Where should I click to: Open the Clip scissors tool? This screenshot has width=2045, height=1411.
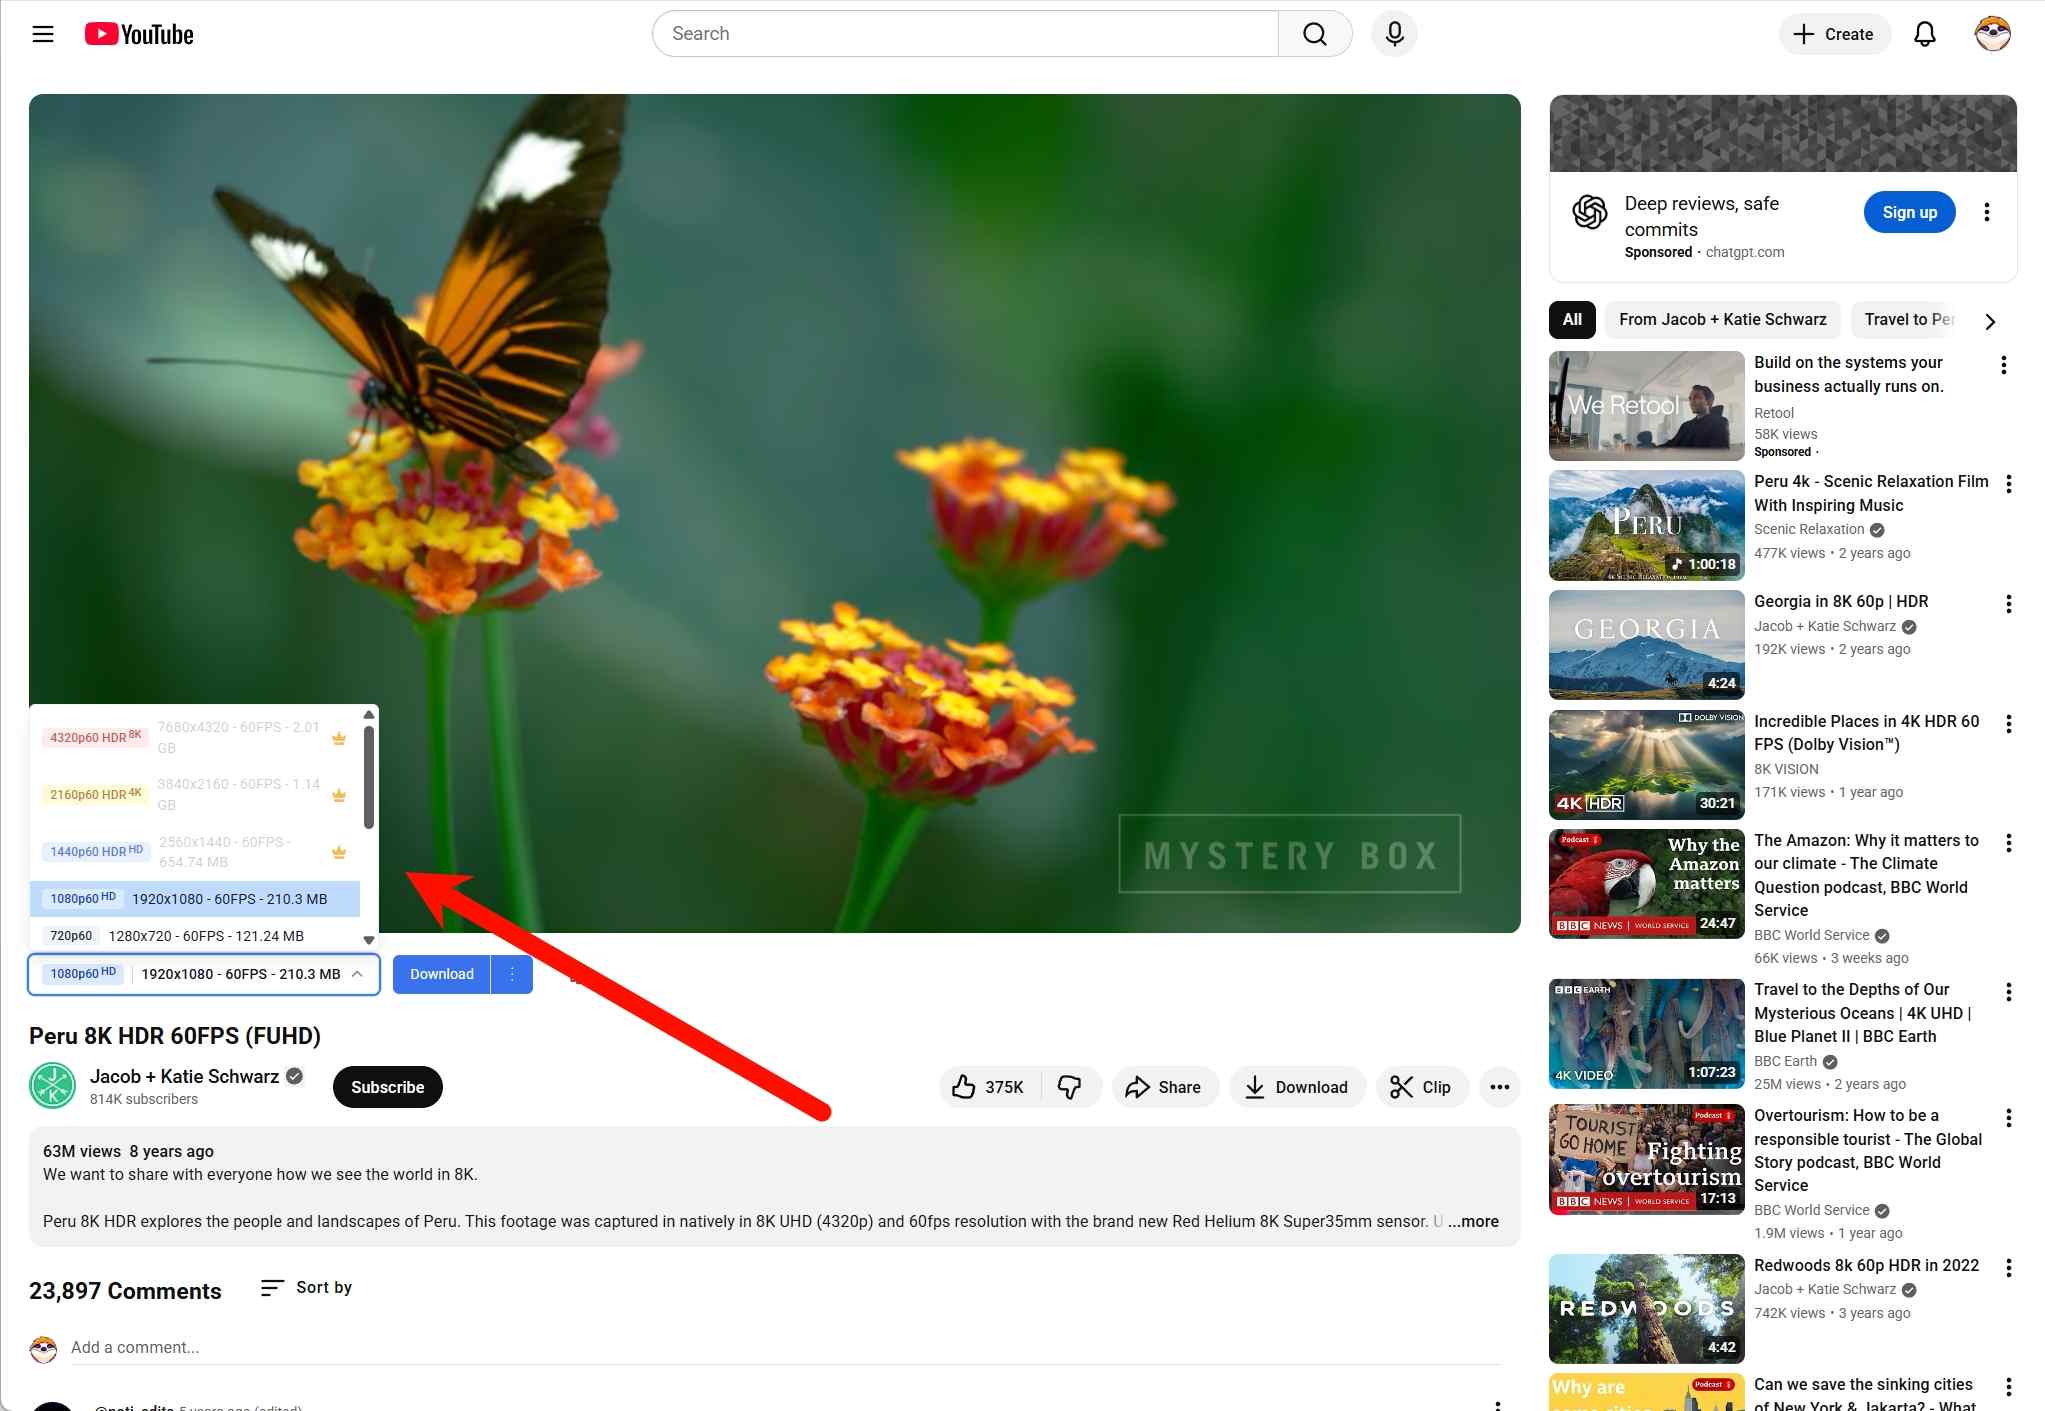pyautogui.click(x=1420, y=1087)
